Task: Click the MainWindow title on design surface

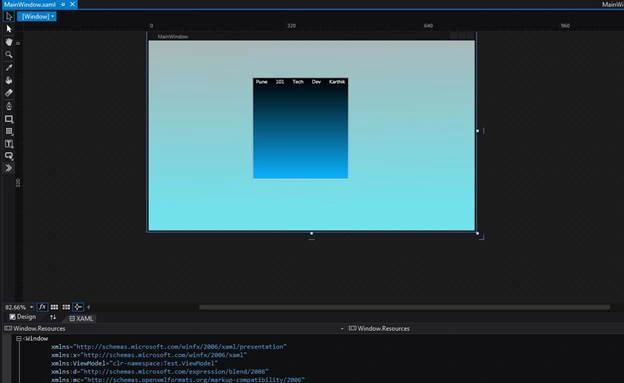Action: click(x=173, y=36)
